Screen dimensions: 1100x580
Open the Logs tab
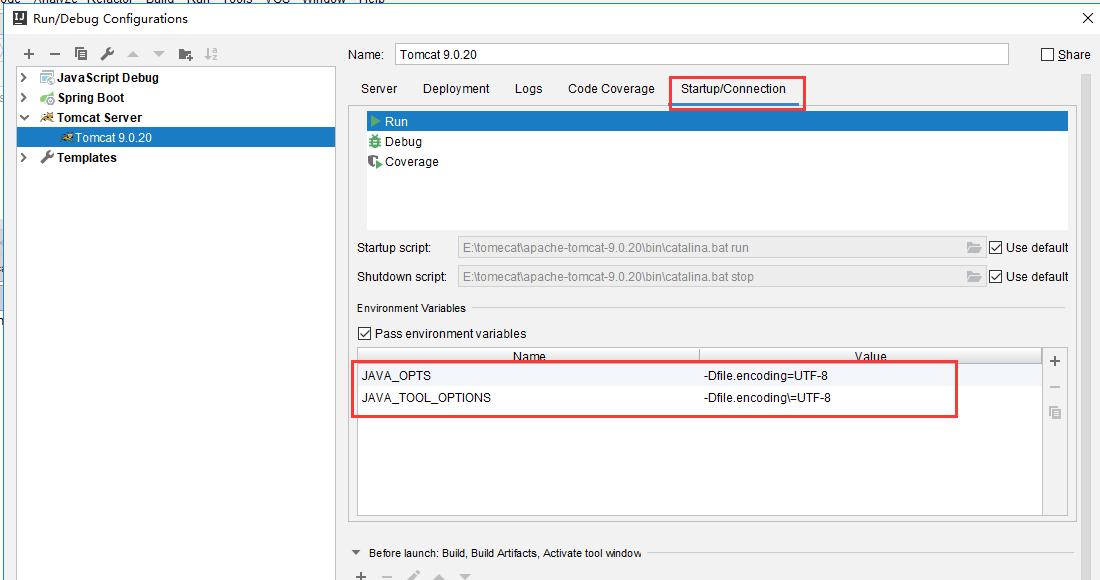tap(528, 88)
